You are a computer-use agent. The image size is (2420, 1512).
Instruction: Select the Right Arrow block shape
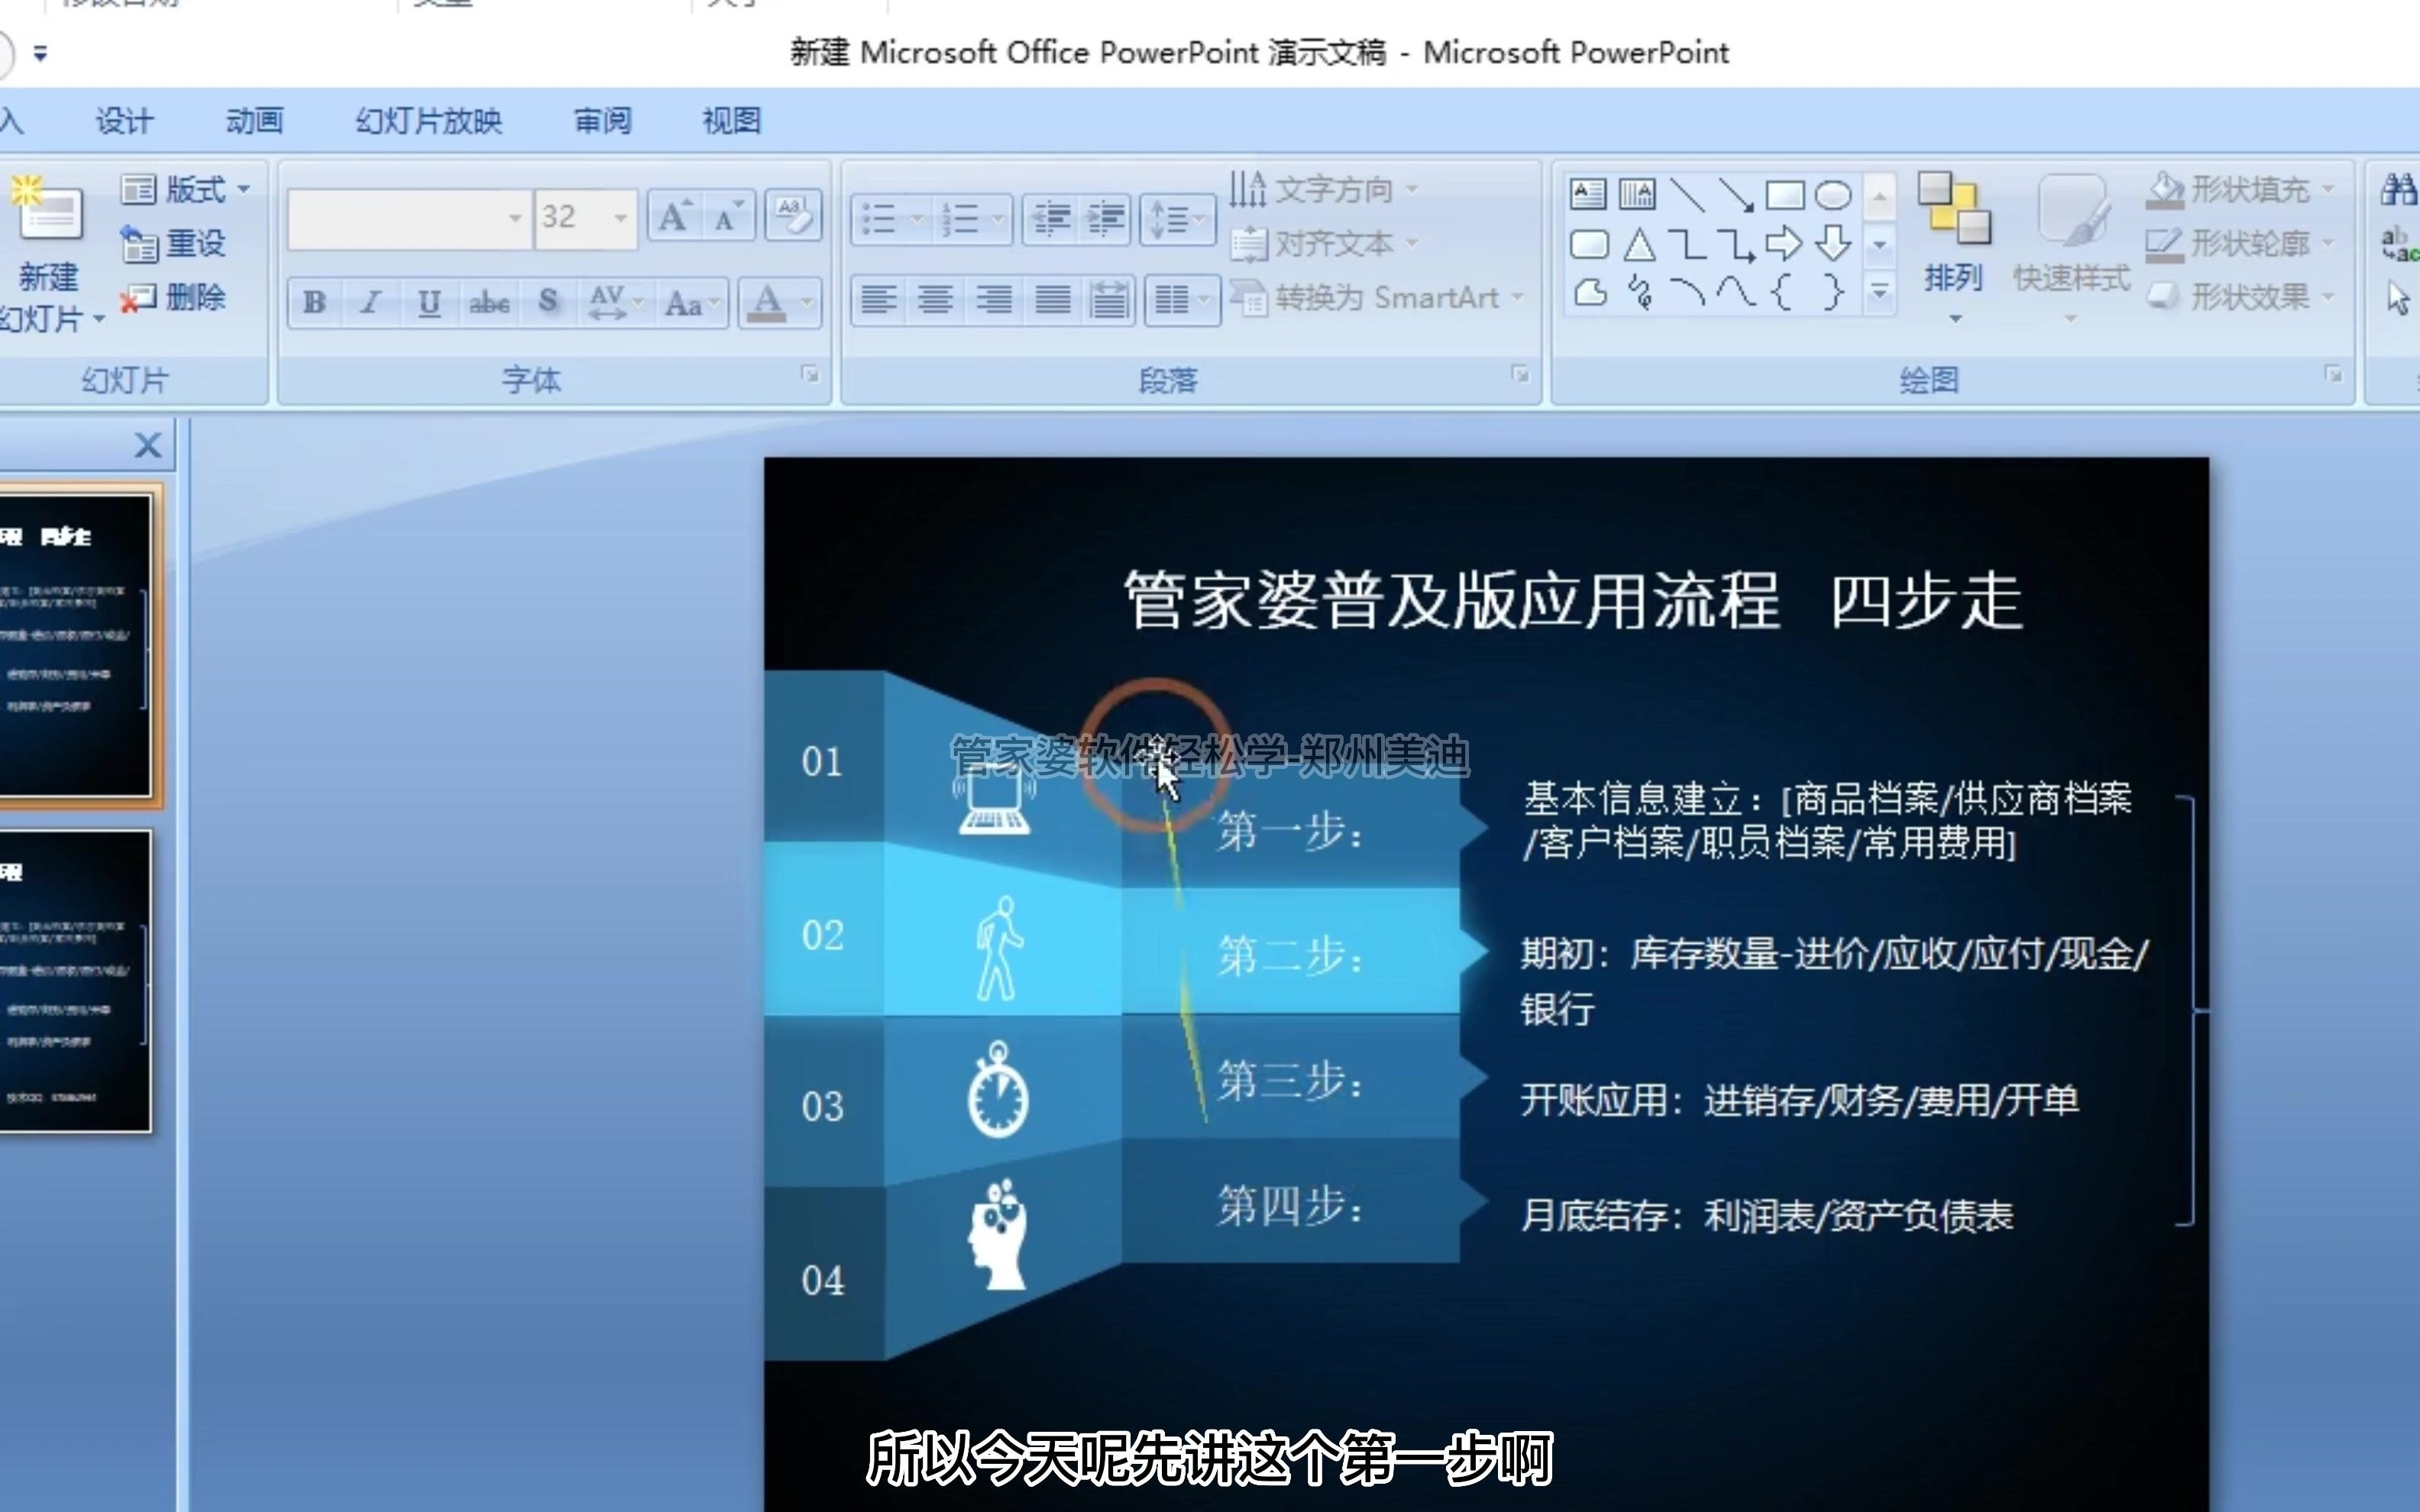click(x=1784, y=244)
